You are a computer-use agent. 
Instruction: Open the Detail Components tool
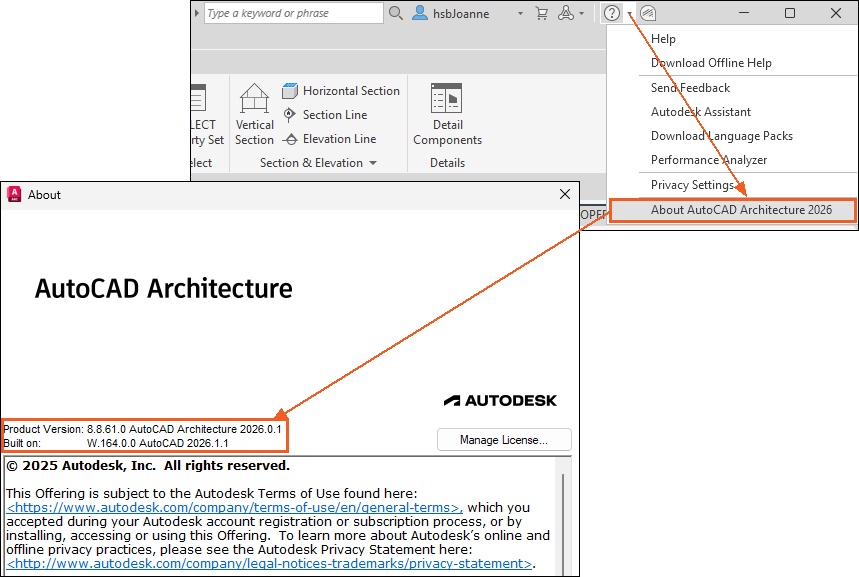click(x=447, y=115)
